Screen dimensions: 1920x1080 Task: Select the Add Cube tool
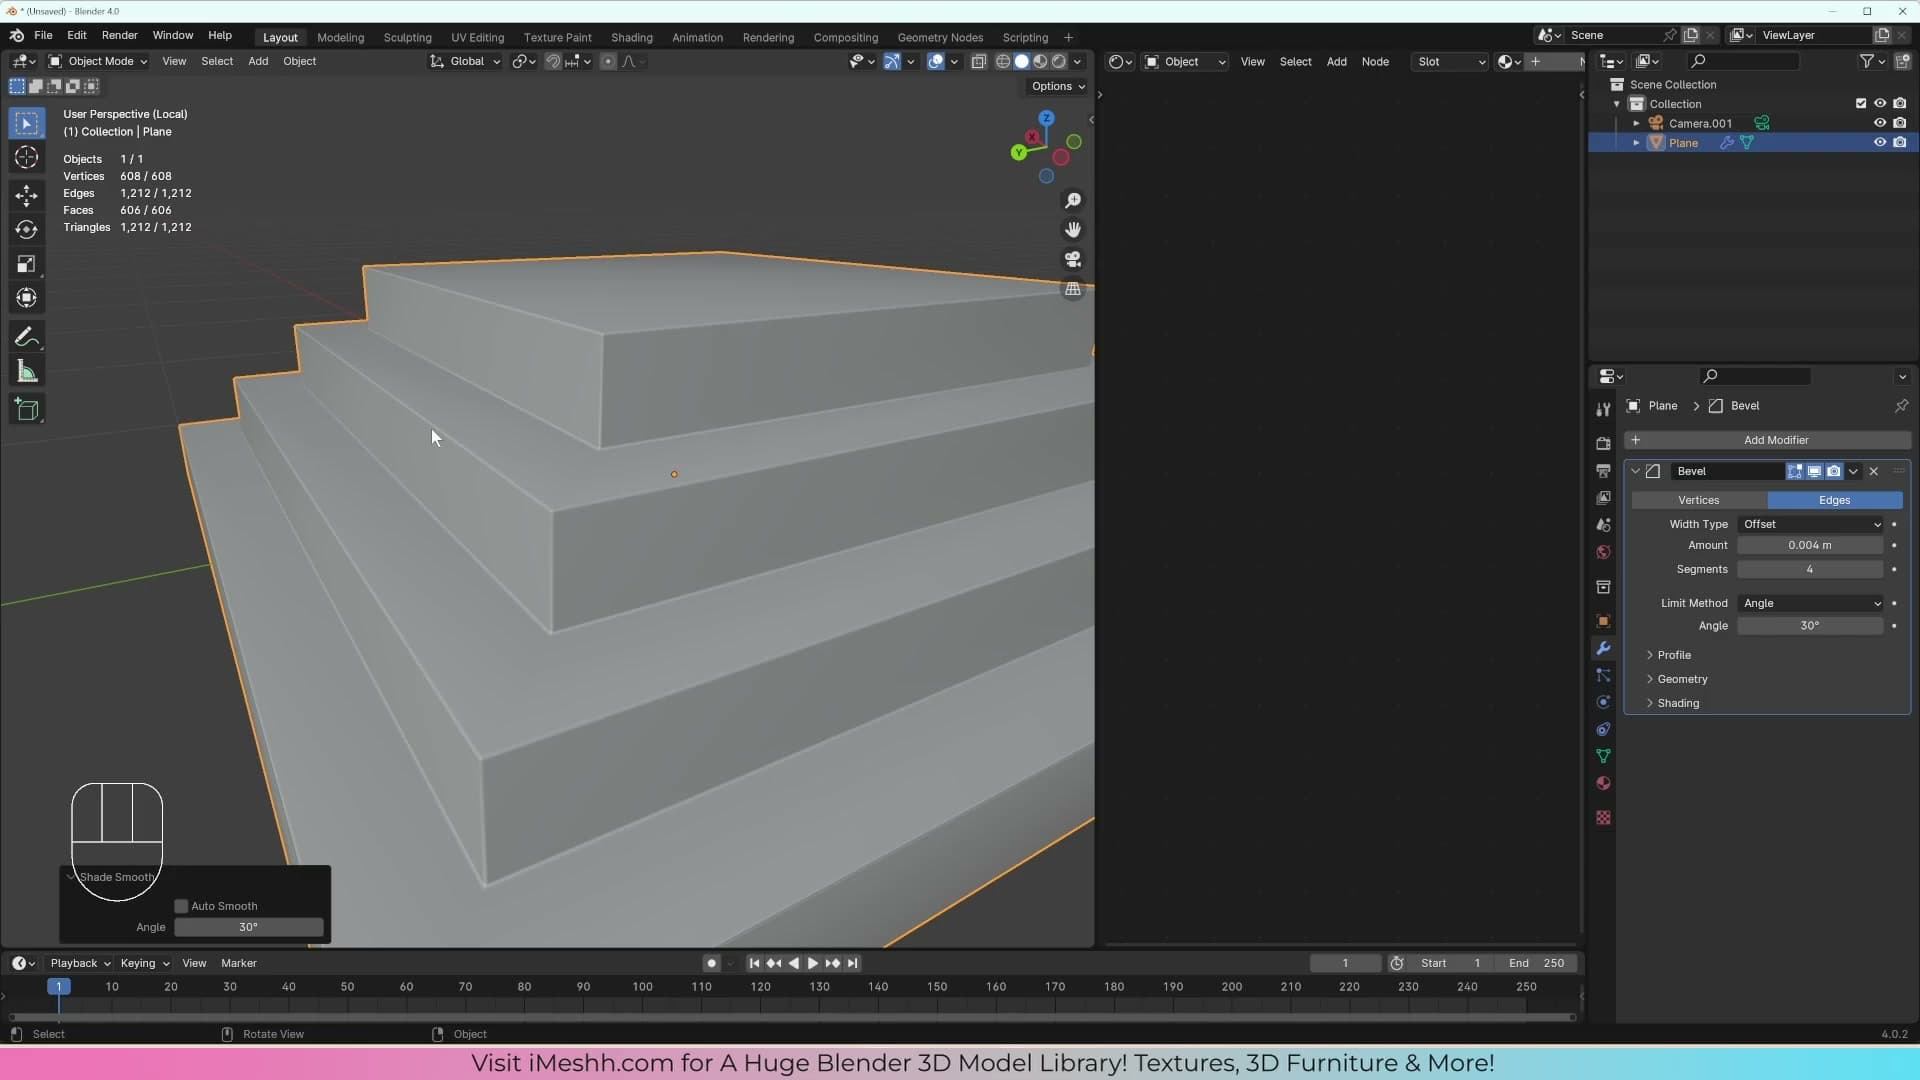(x=27, y=410)
